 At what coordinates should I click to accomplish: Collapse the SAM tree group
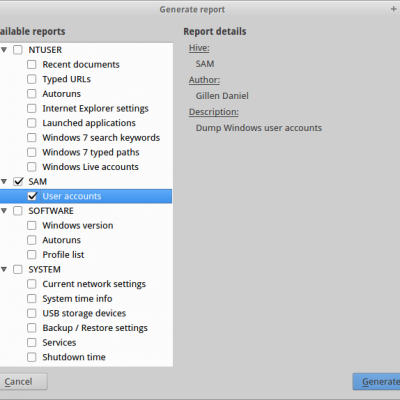[x=4, y=182]
